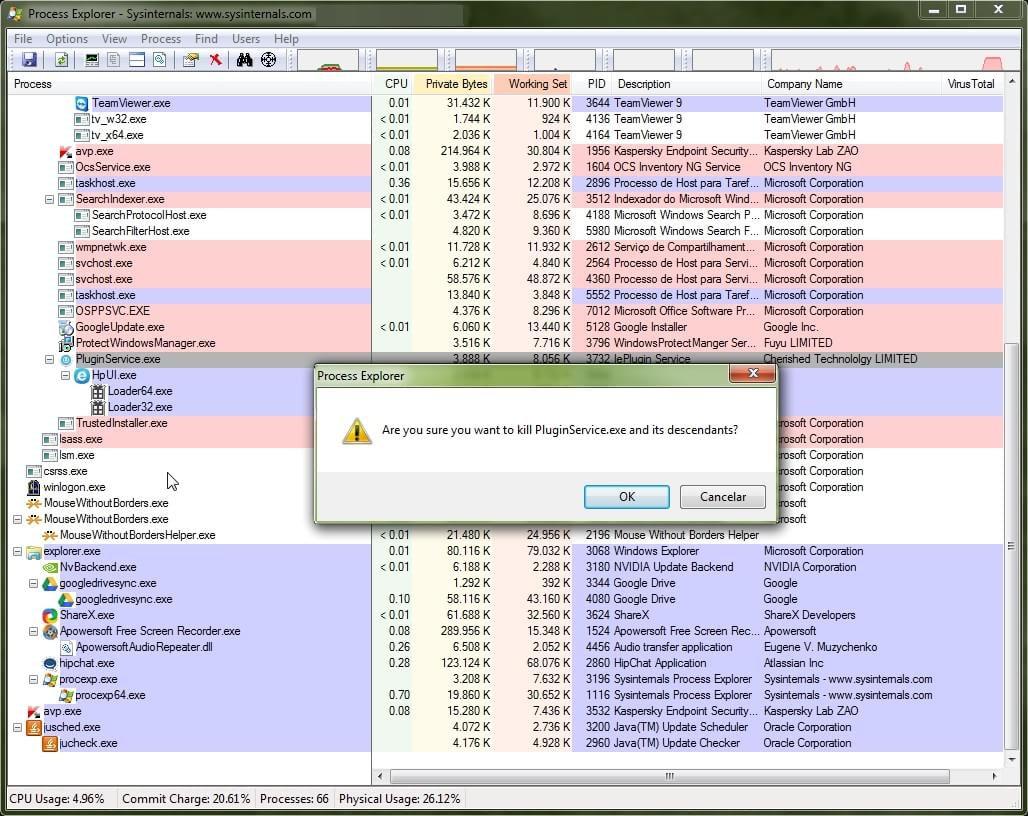The width and height of the screenshot is (1028, 816).
Task: Click the NvBackend.exe NVIDIA icon
Action: tap(50, 567)
